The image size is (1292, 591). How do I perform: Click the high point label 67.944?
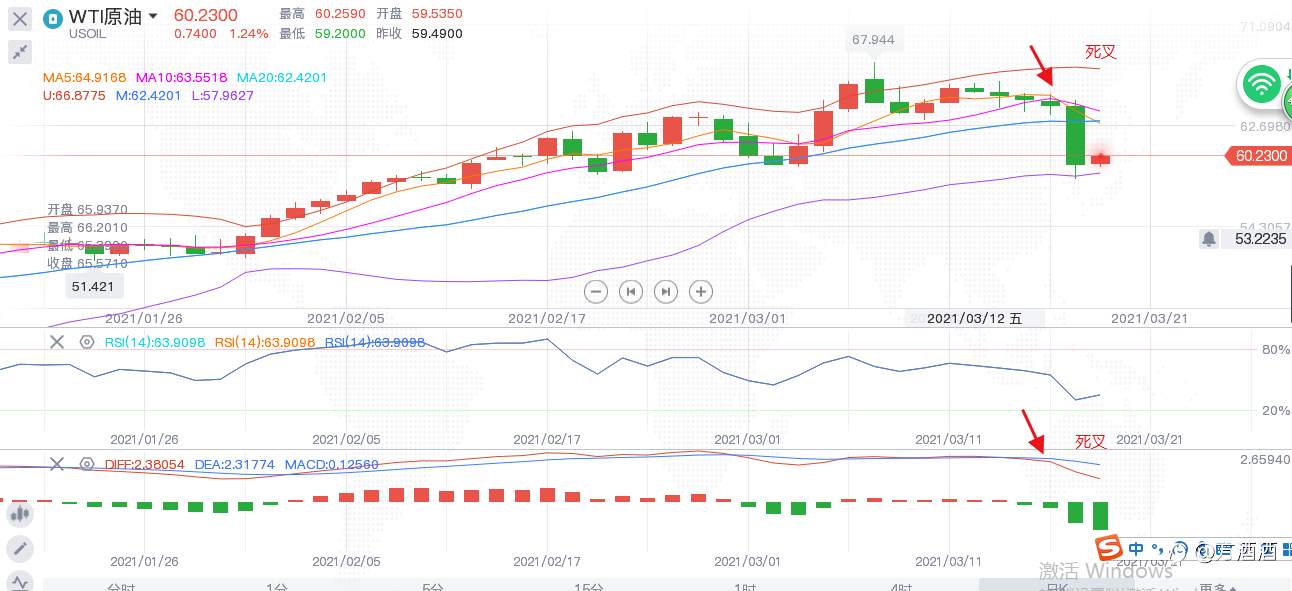873,41
